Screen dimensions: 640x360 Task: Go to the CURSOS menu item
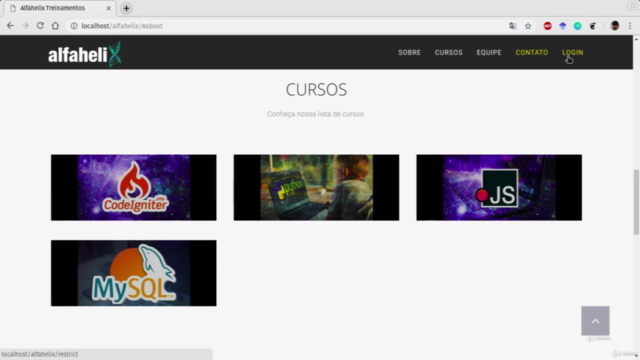pos(449,53)
